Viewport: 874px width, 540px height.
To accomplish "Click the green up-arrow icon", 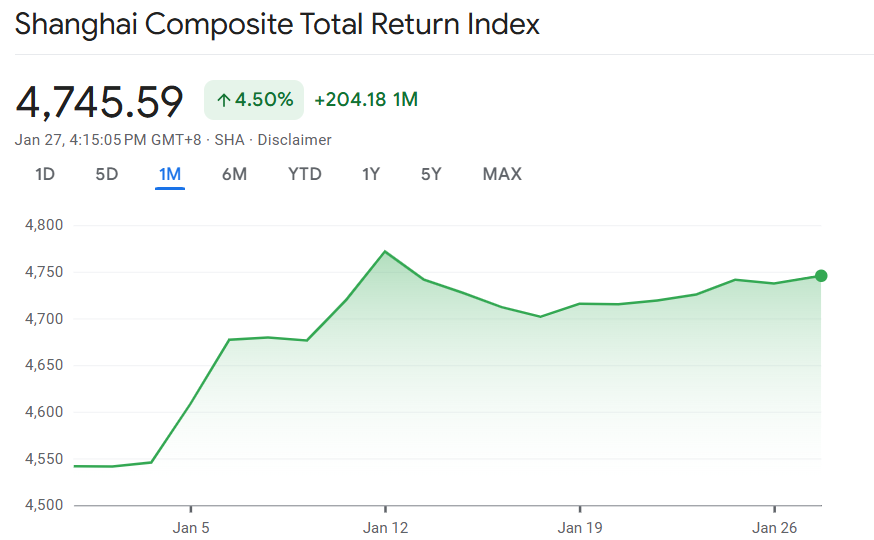I will (224, 100).
